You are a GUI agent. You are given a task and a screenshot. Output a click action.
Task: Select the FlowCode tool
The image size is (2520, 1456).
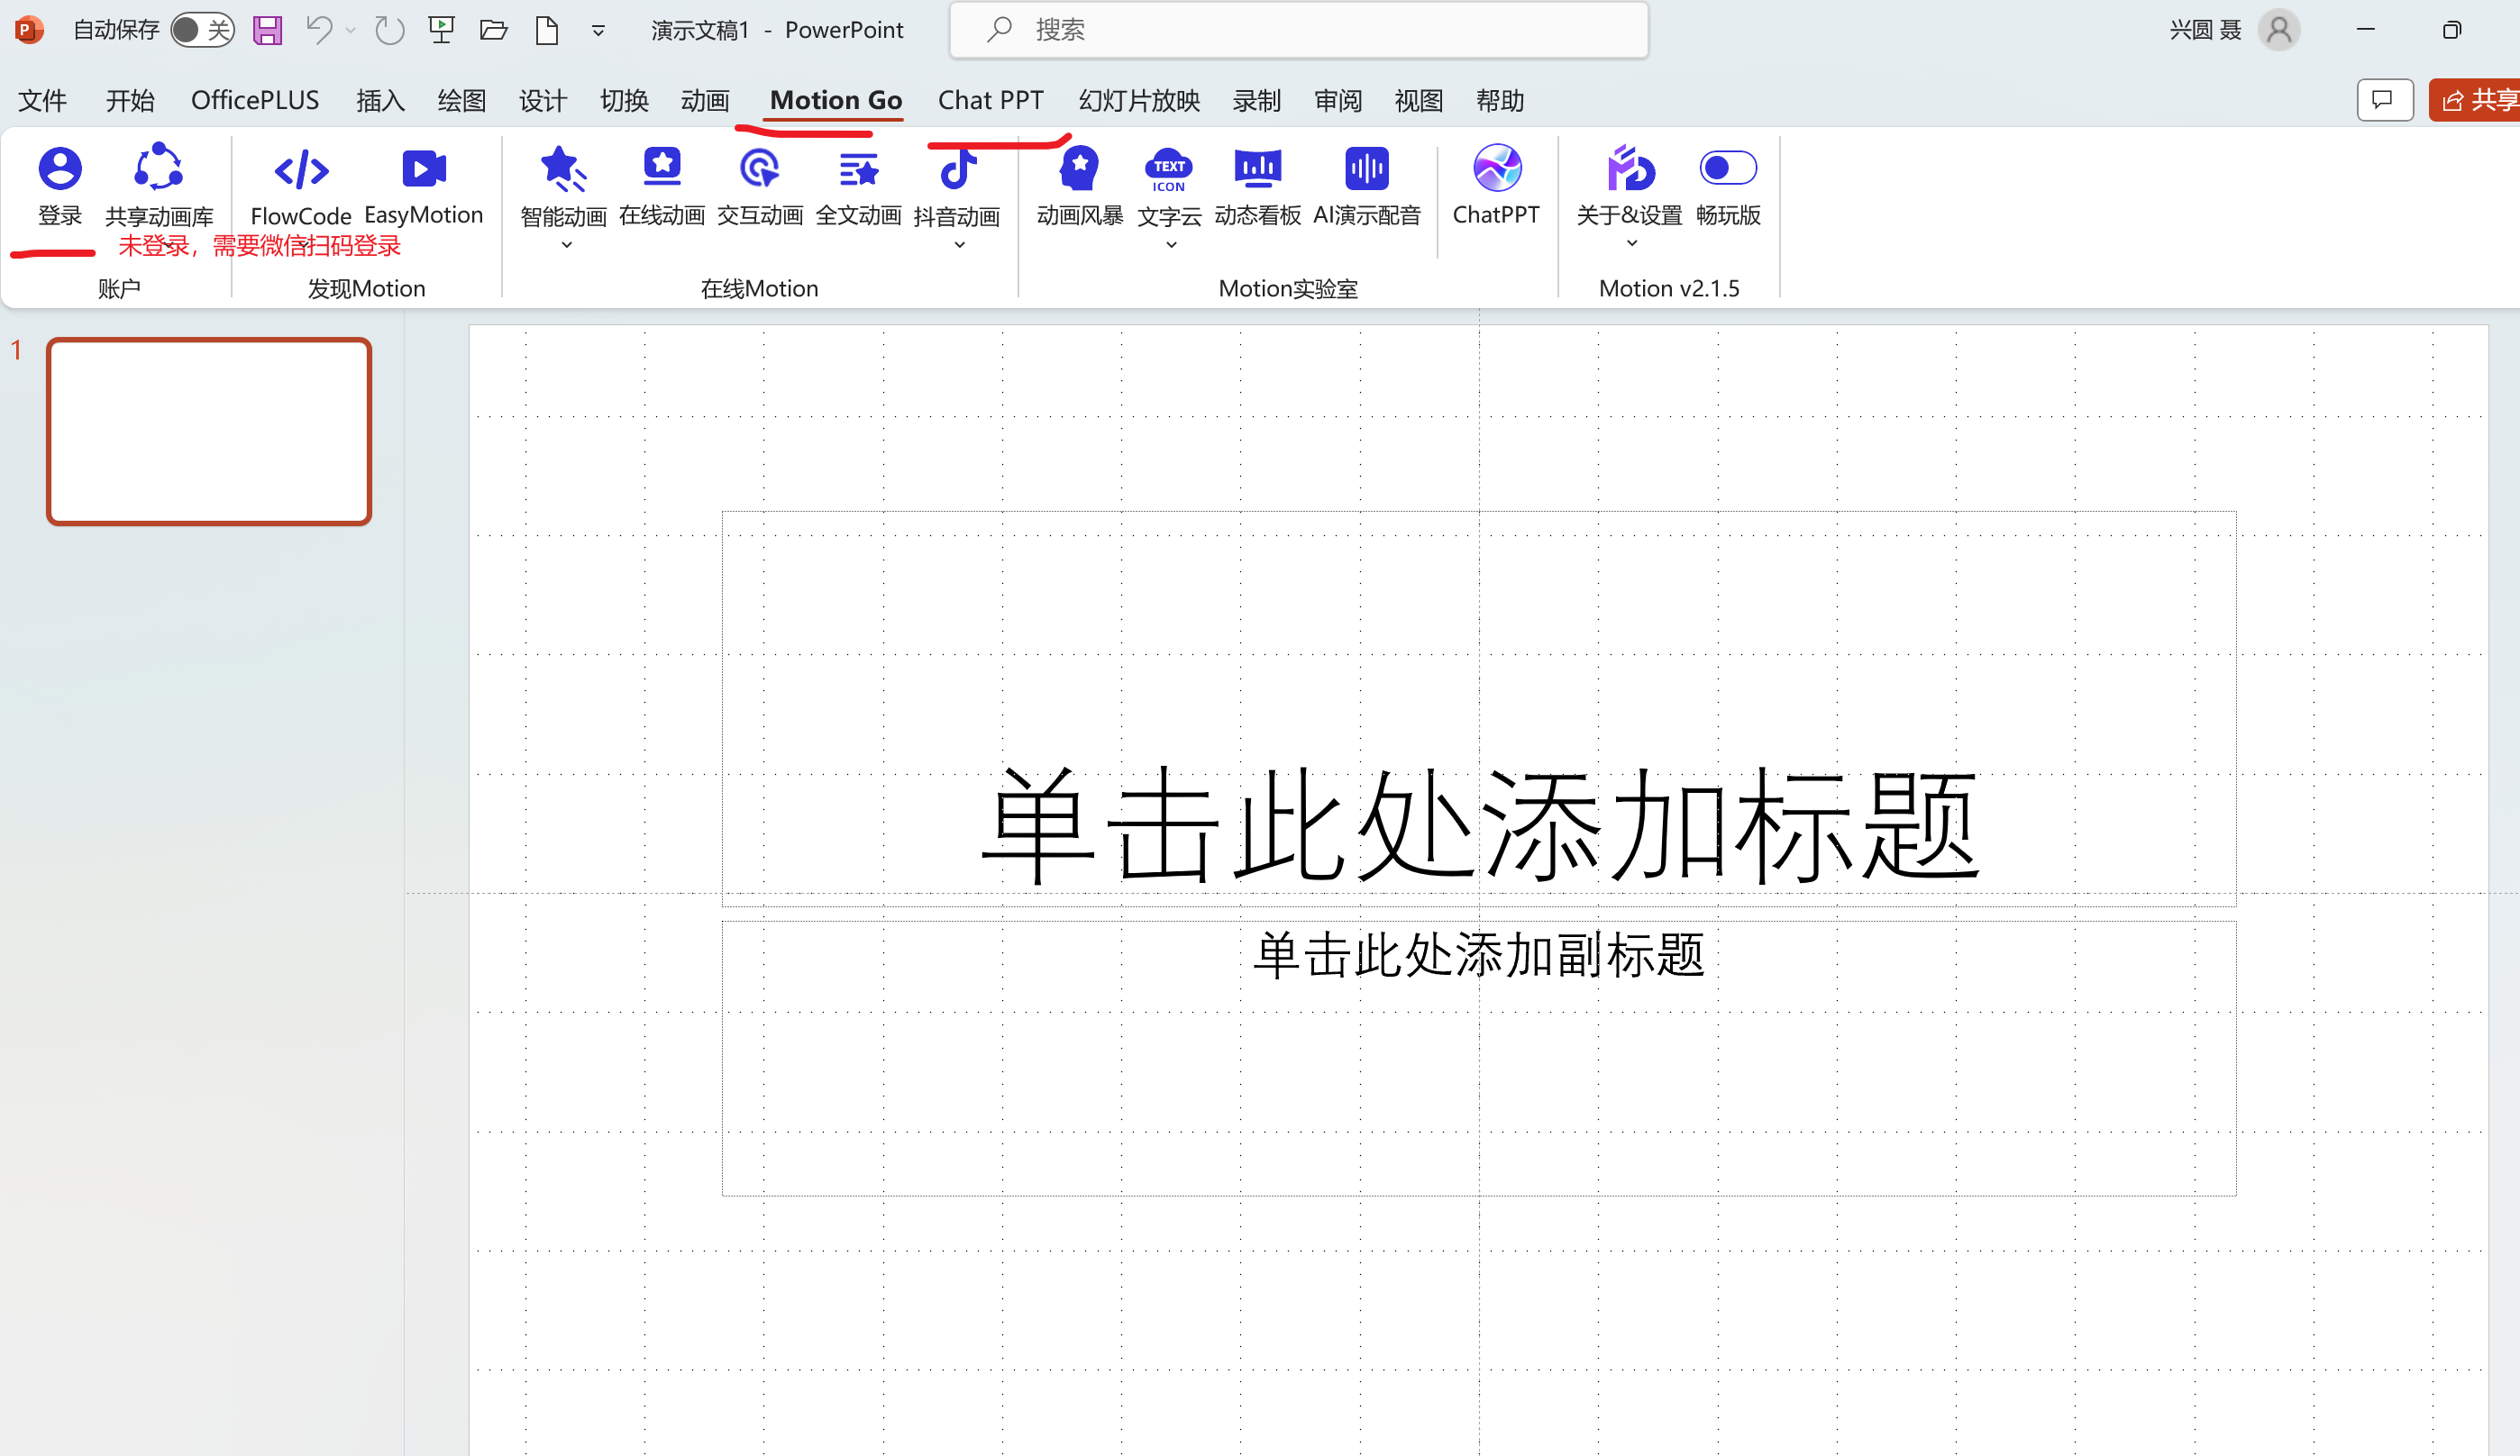tap(301, 186)
